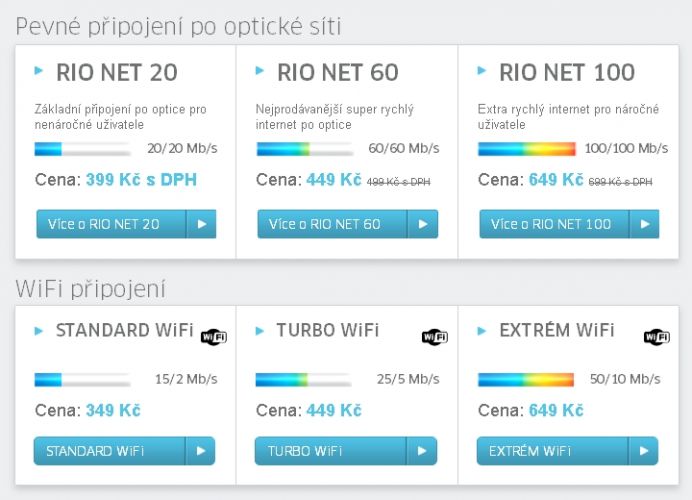Open Více o RIO NET 20
Image resolution: width=692 pixels, height=500 pixels.
pyautogui.click(x=126, y=224)
